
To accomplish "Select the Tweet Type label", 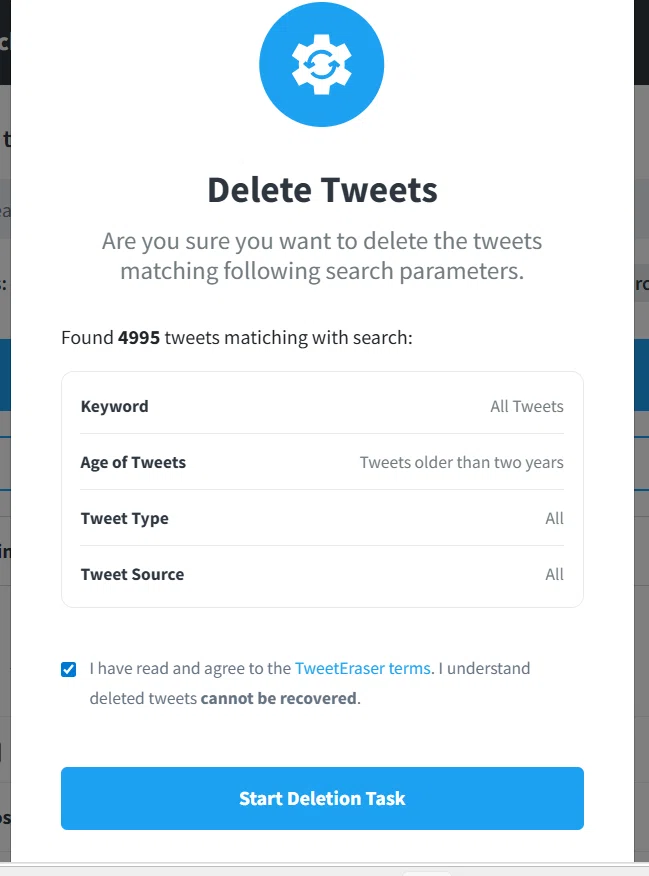I will coord(125,518).
